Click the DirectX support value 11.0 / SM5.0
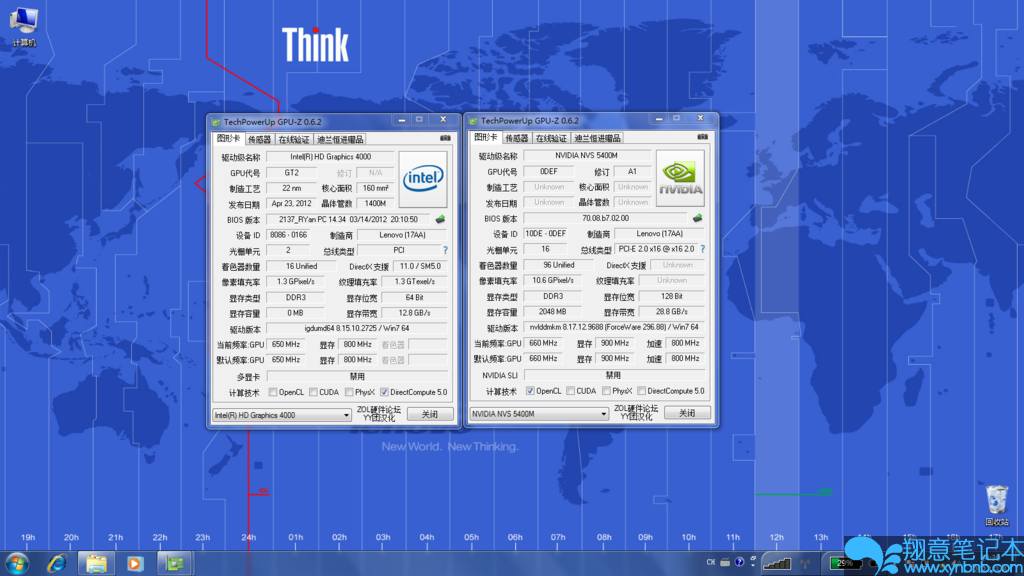The height and width of the screenshot is (576, 1024). [420, 266]
